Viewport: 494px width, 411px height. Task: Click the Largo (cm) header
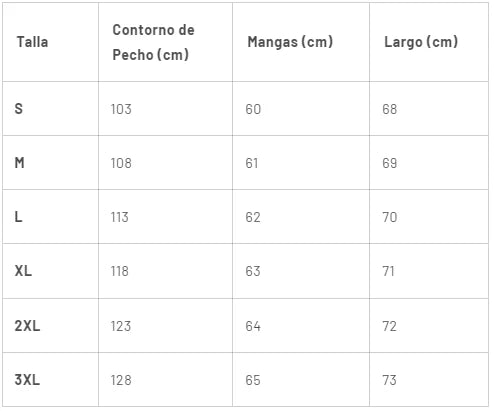(x=421, y=42)
